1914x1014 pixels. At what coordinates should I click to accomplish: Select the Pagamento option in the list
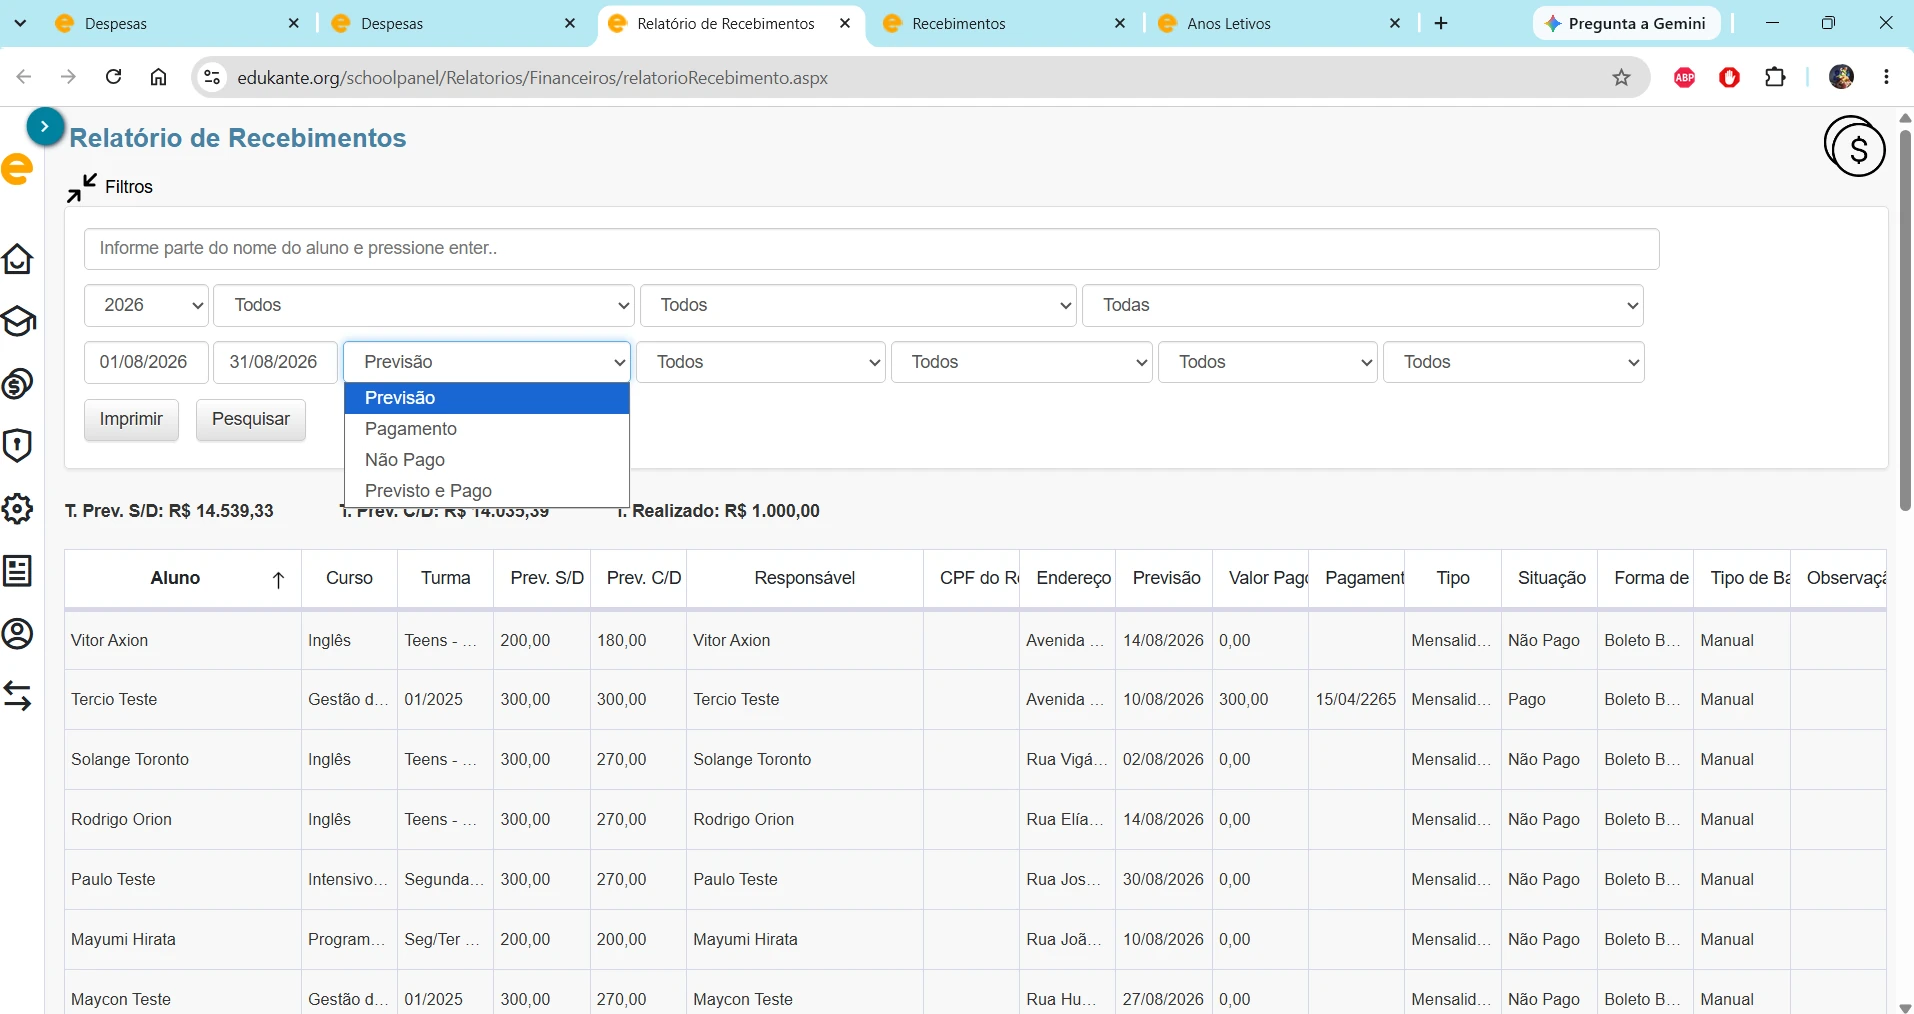point(487,429)
